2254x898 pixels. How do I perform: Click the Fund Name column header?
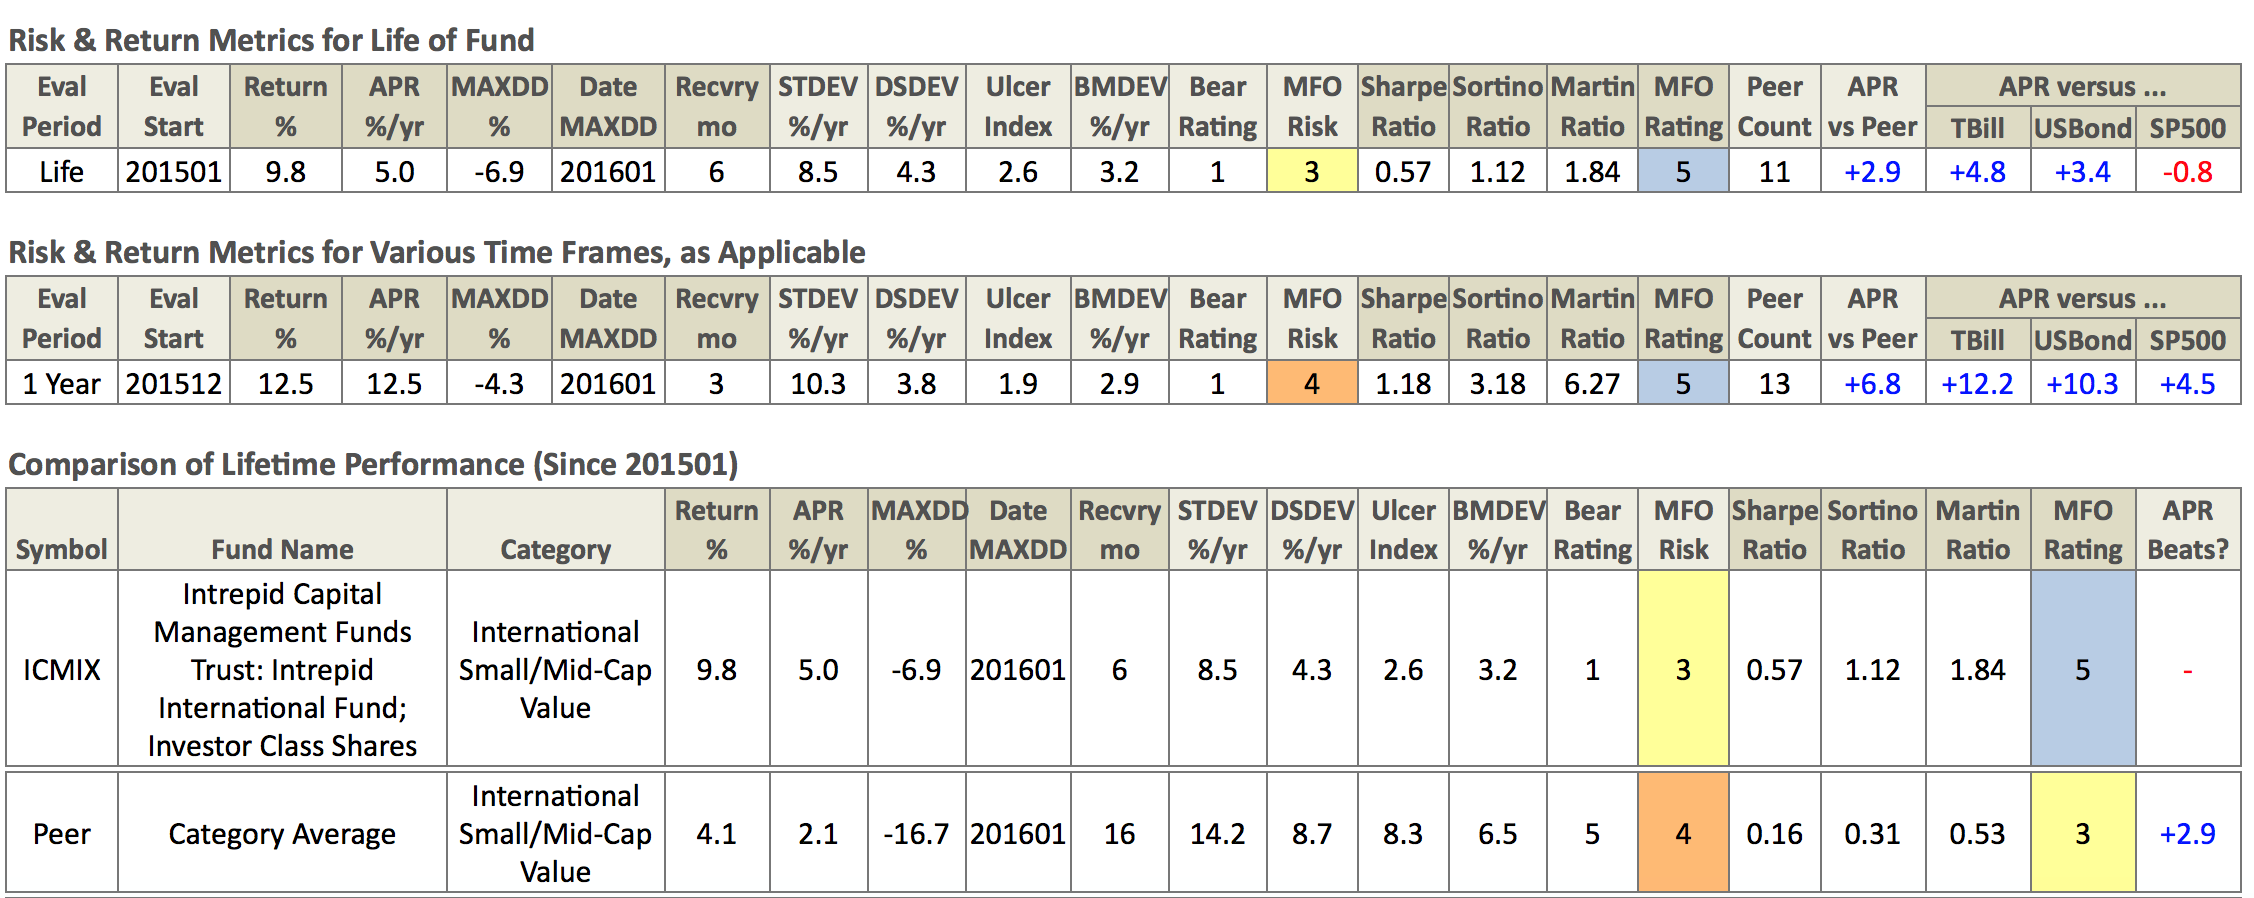282,548
